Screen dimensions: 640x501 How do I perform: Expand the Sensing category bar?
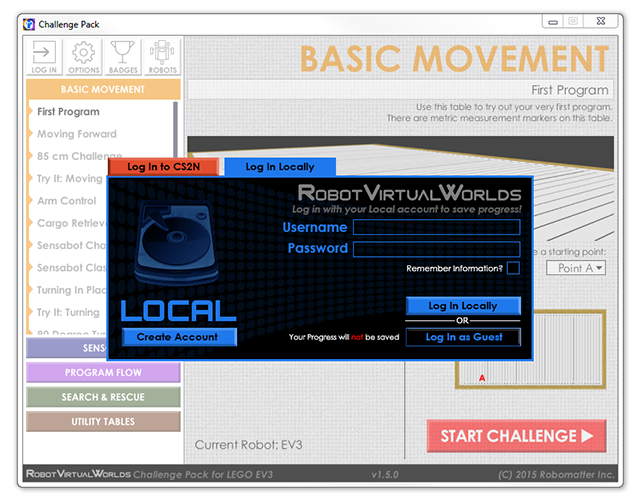point(67,348)
